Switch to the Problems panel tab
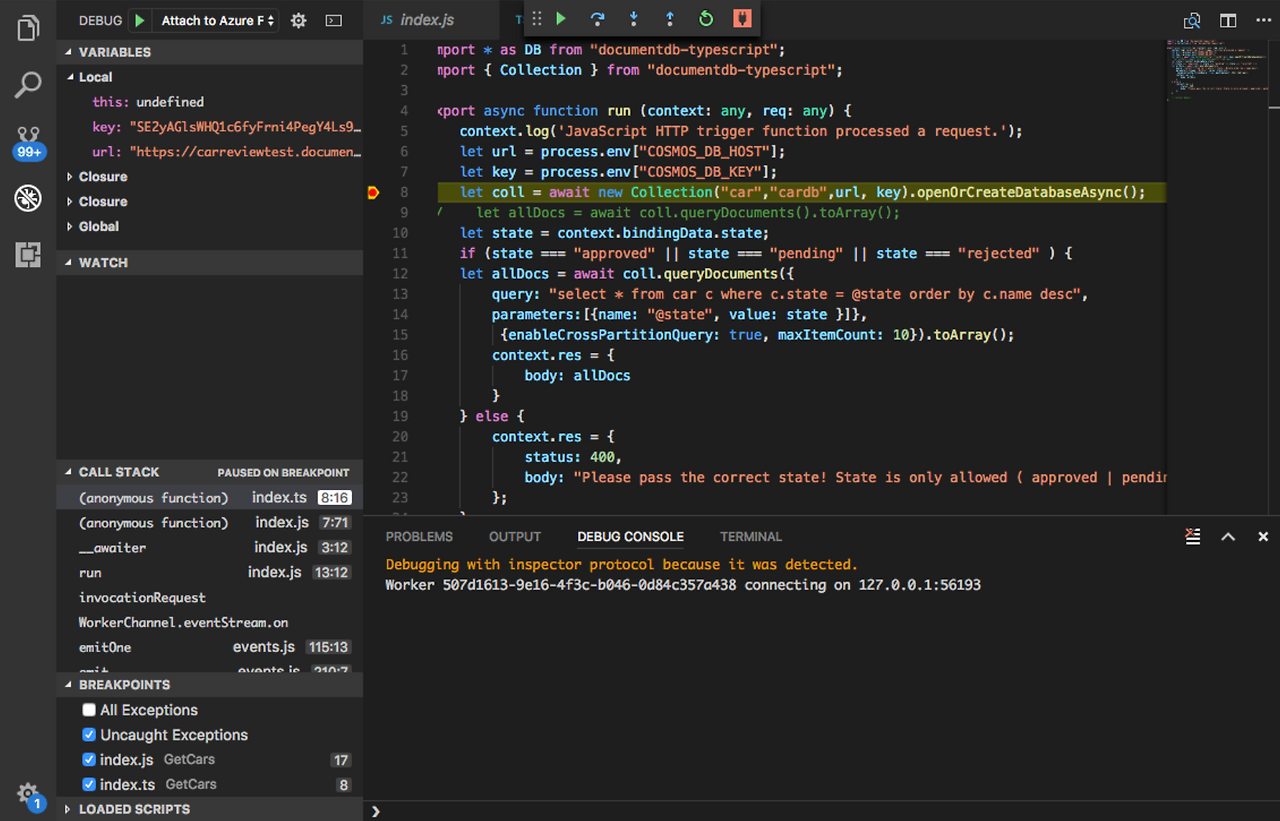This screenshot has height=821, width=1280. coord(418,537)
